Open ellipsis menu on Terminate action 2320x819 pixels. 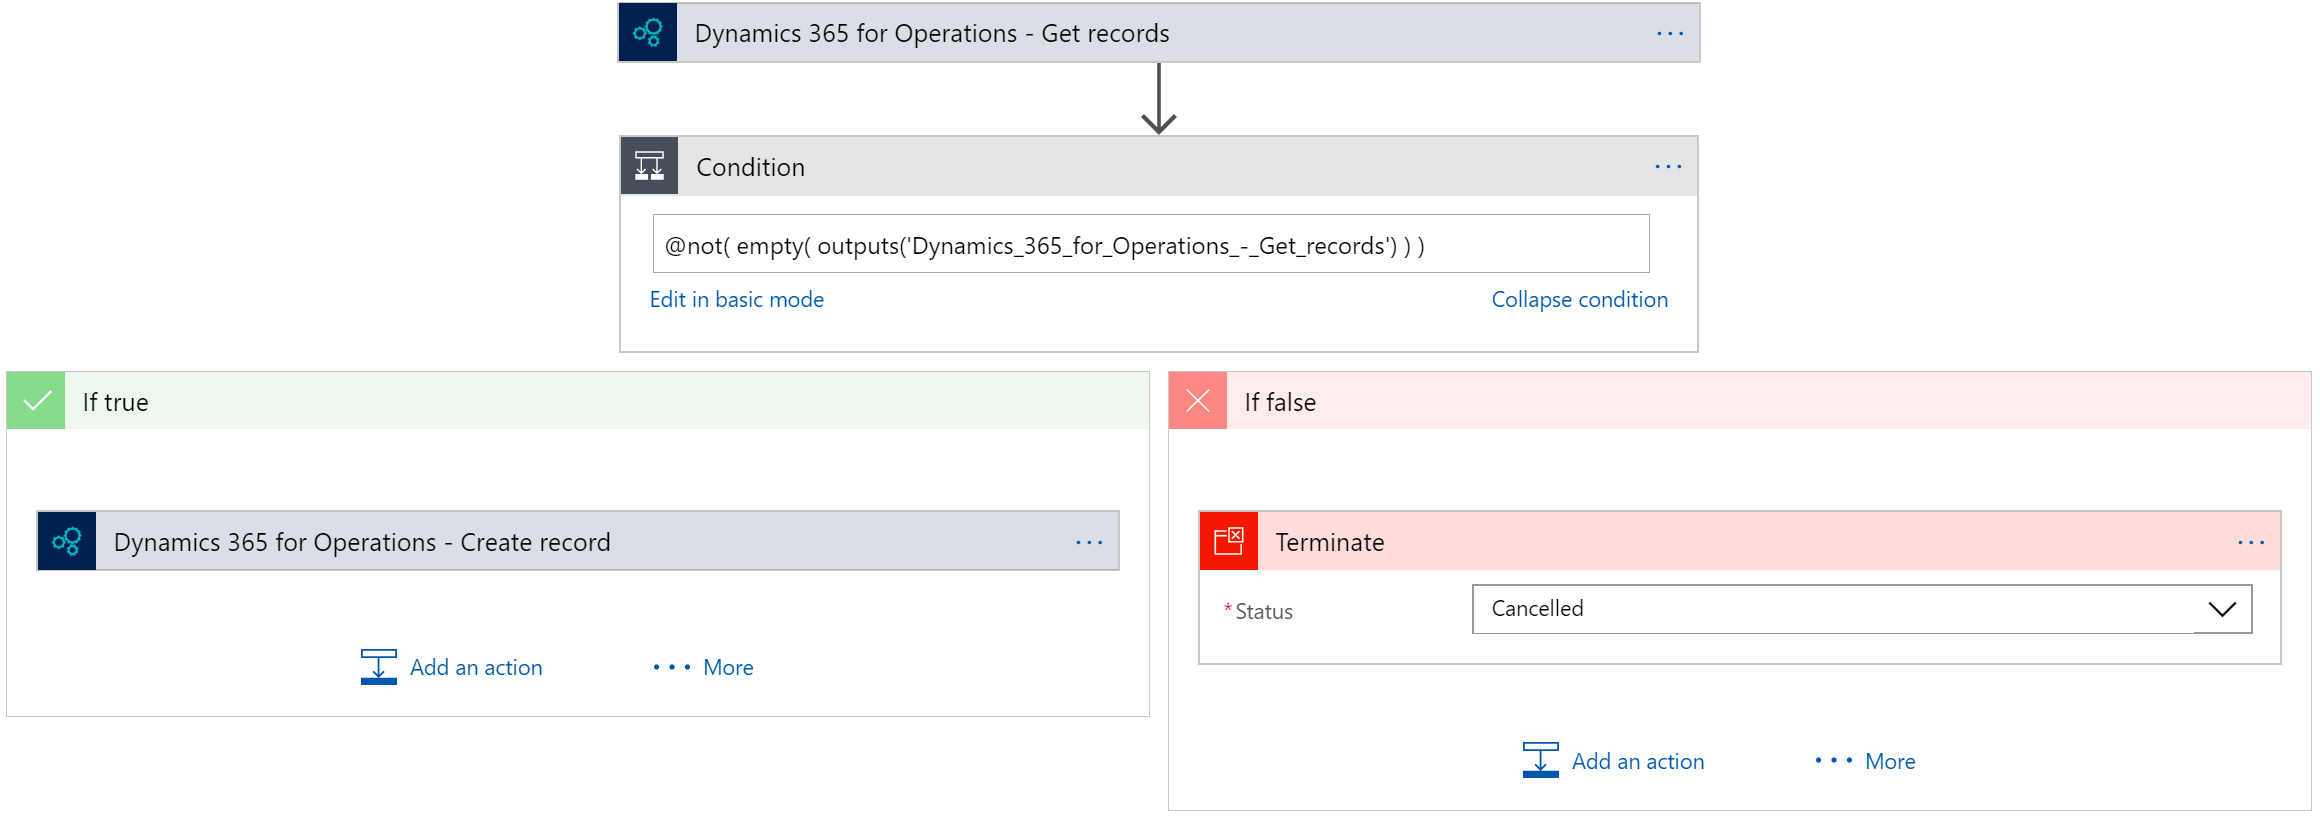(2251, 542)
